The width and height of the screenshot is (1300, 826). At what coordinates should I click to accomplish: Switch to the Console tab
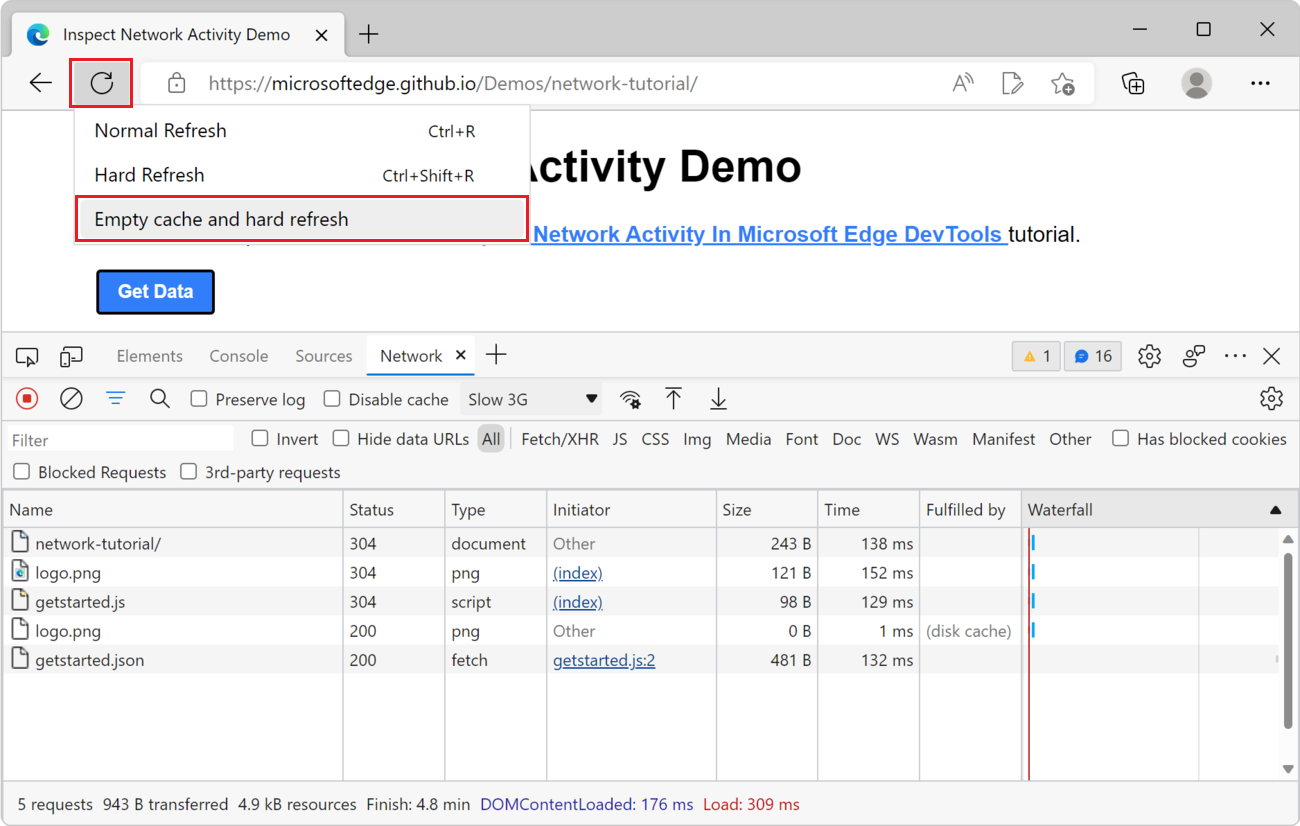click(238, 356)
